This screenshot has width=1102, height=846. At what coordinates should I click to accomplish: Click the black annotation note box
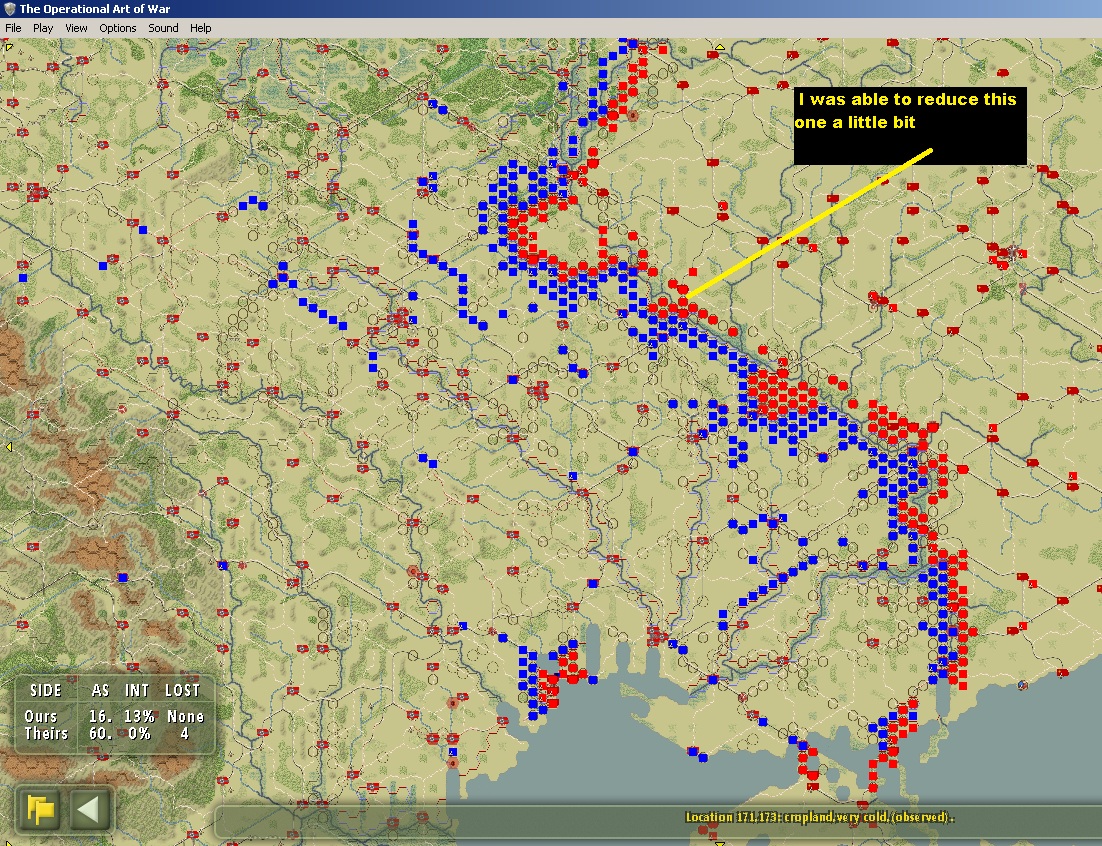[910, 126]
